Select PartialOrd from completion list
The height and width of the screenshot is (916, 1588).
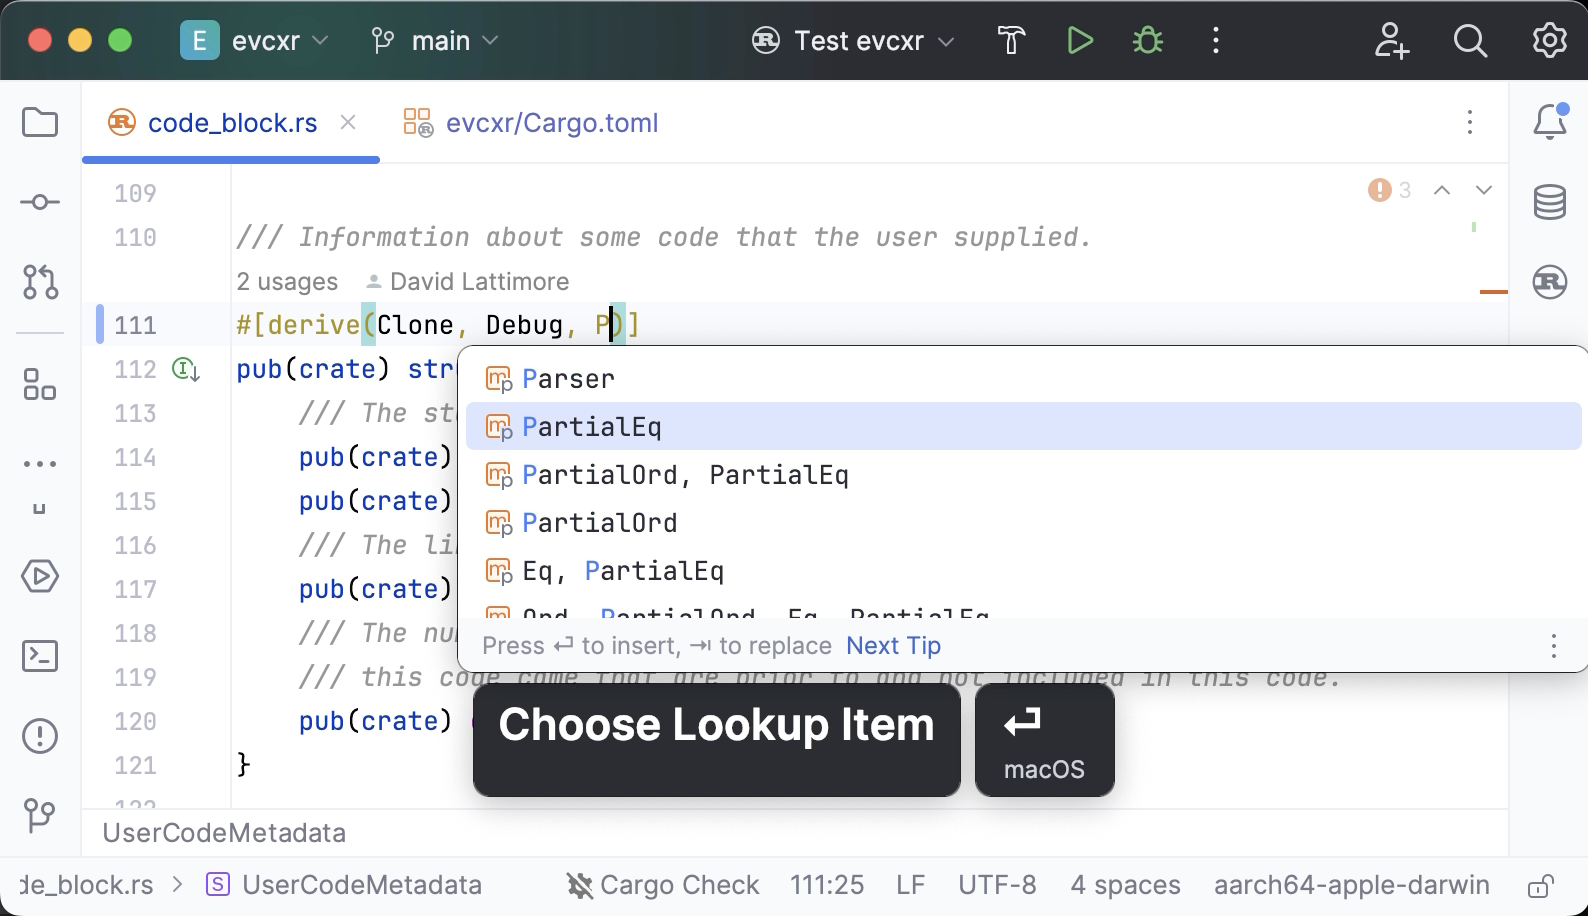[x=599, y=523]
